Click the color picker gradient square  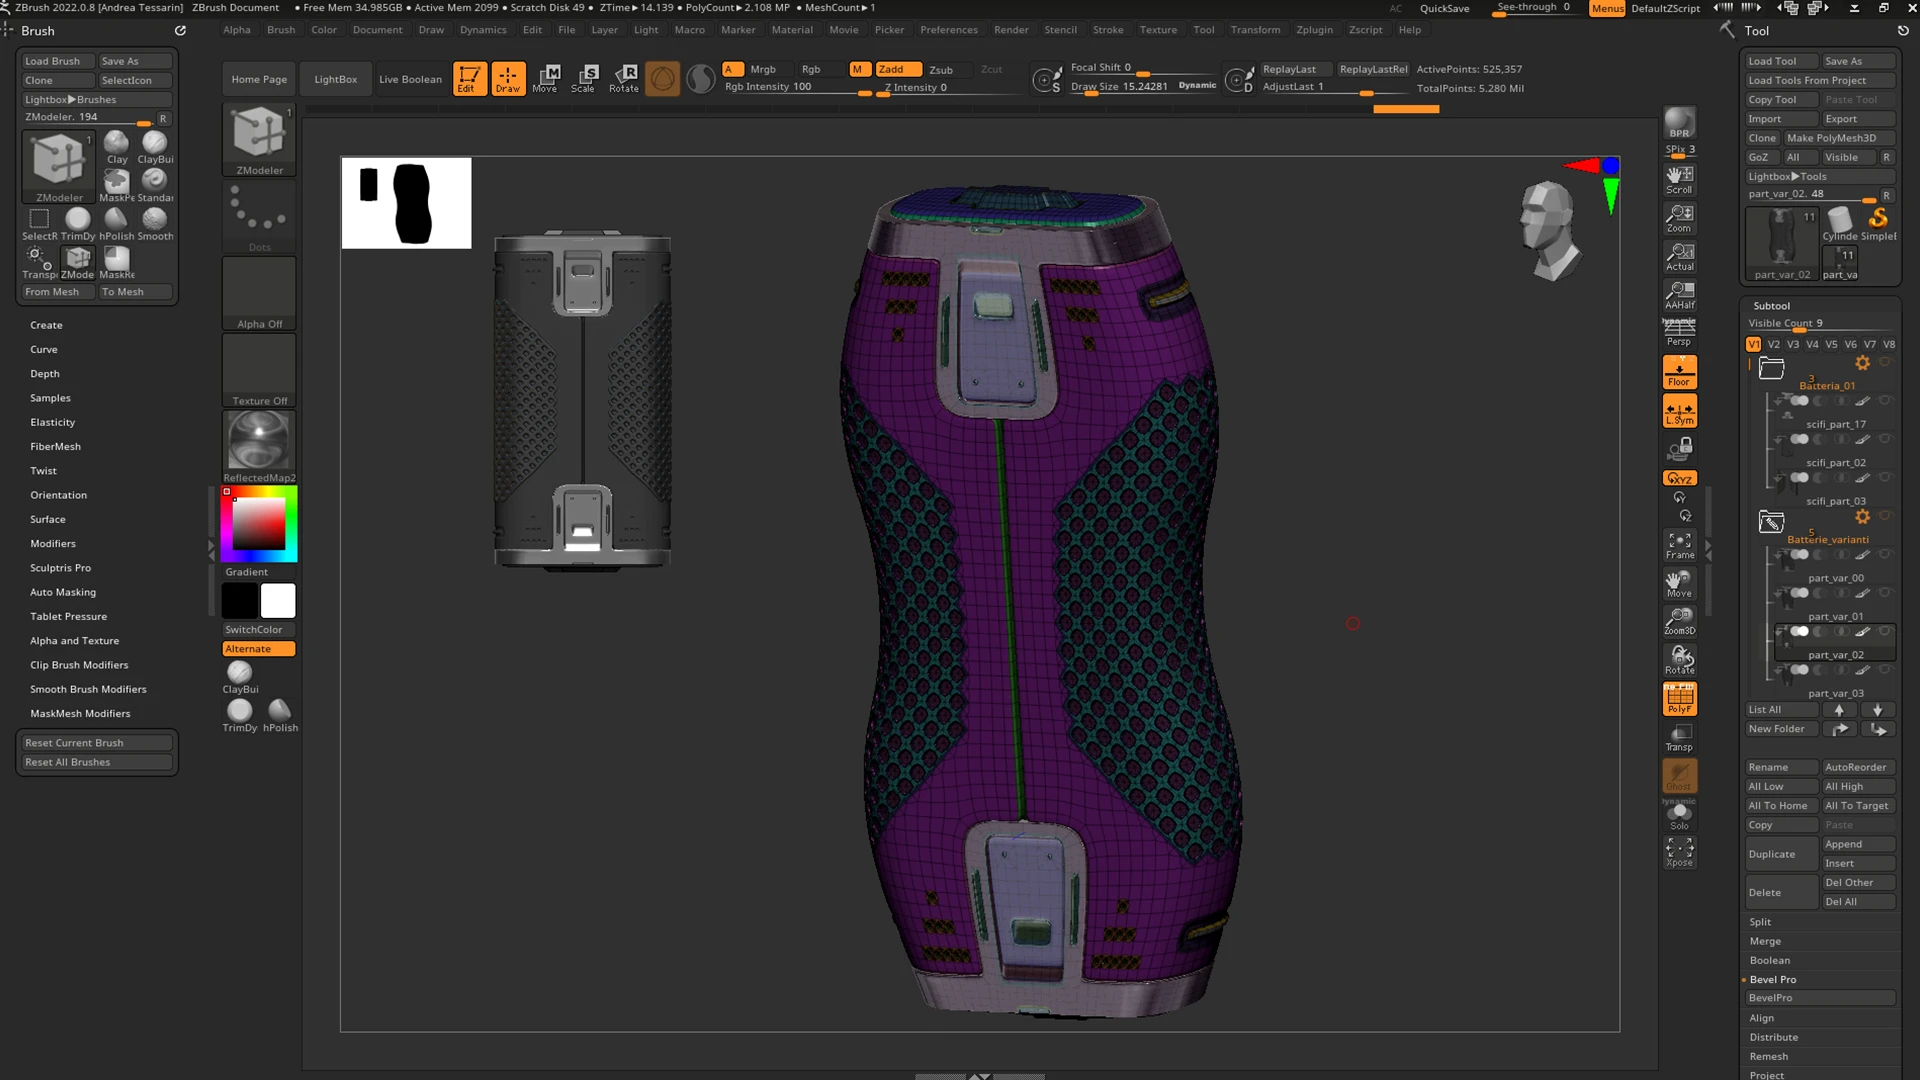(259, 524)
